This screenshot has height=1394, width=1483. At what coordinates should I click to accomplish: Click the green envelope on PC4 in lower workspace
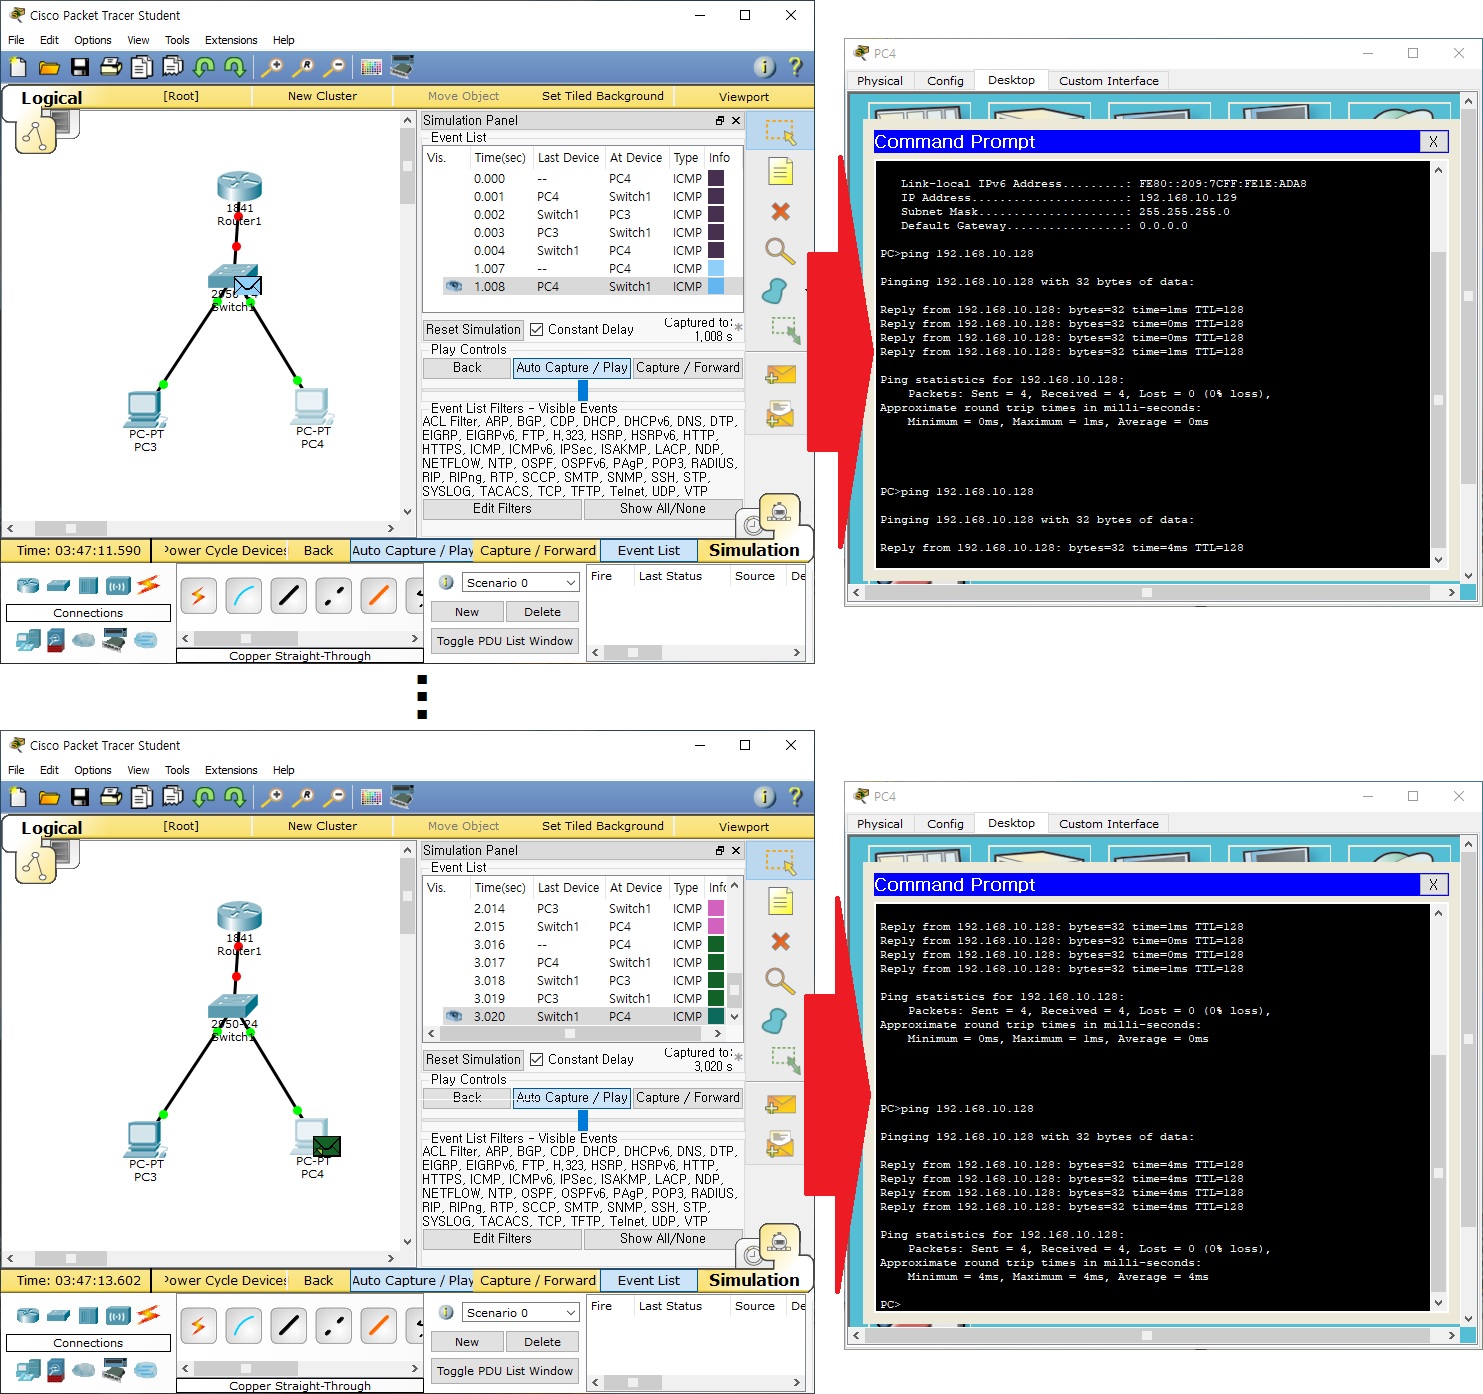click(327, 1146)
